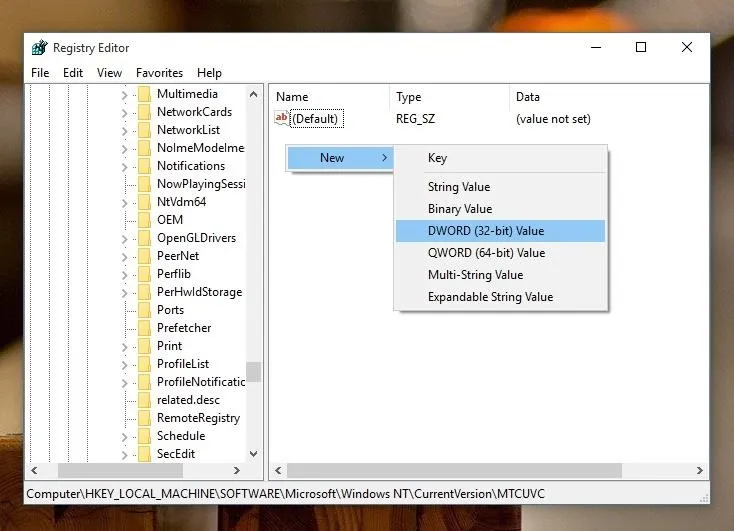This screenshot has height=531, width=734.
Task: Click the tree pane scroll down arrow
Action: 254,454
